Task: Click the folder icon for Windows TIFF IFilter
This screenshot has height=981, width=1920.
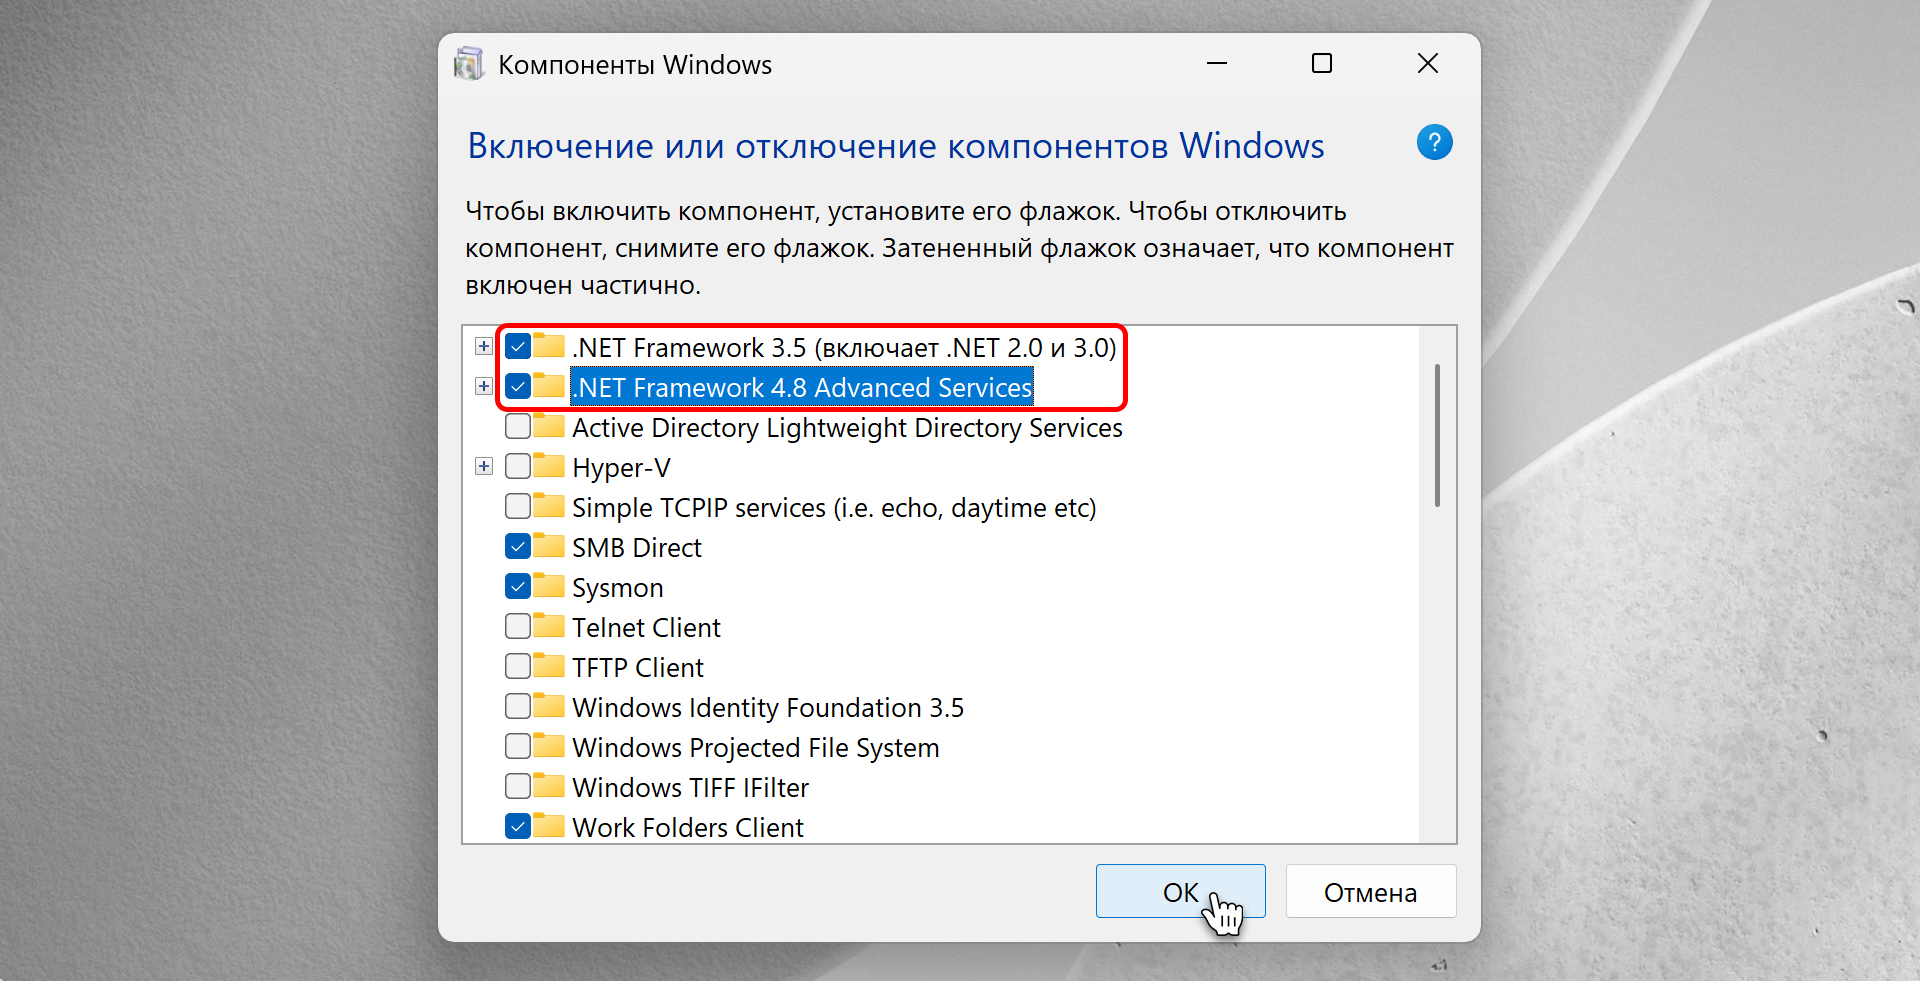Action: tap(549, 786)
